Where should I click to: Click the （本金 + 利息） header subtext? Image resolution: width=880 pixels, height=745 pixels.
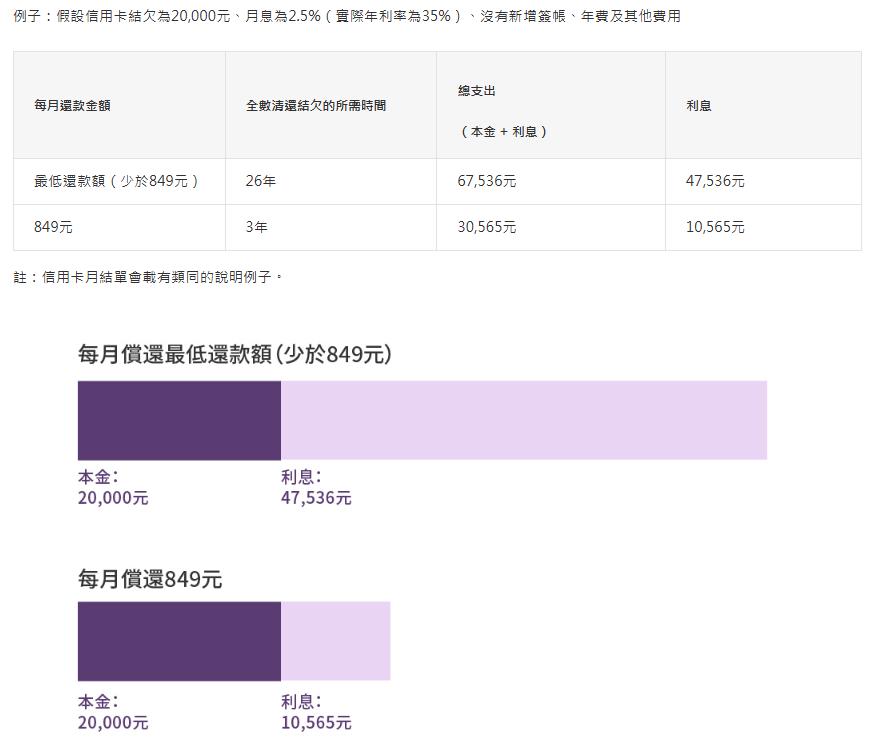pyautogui.click(x=503, y=131)
